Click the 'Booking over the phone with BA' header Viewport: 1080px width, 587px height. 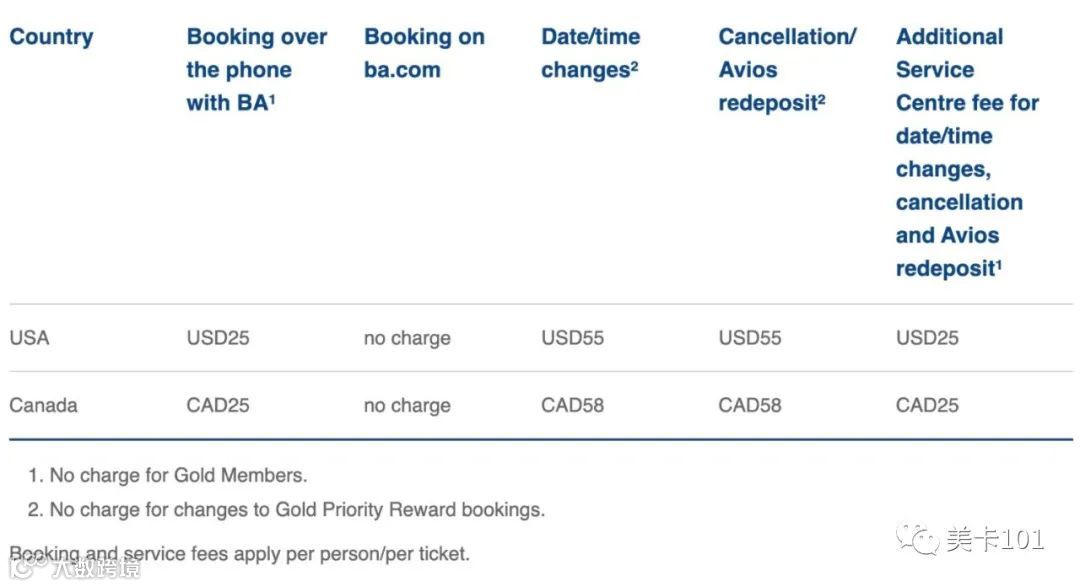[256, 70]
